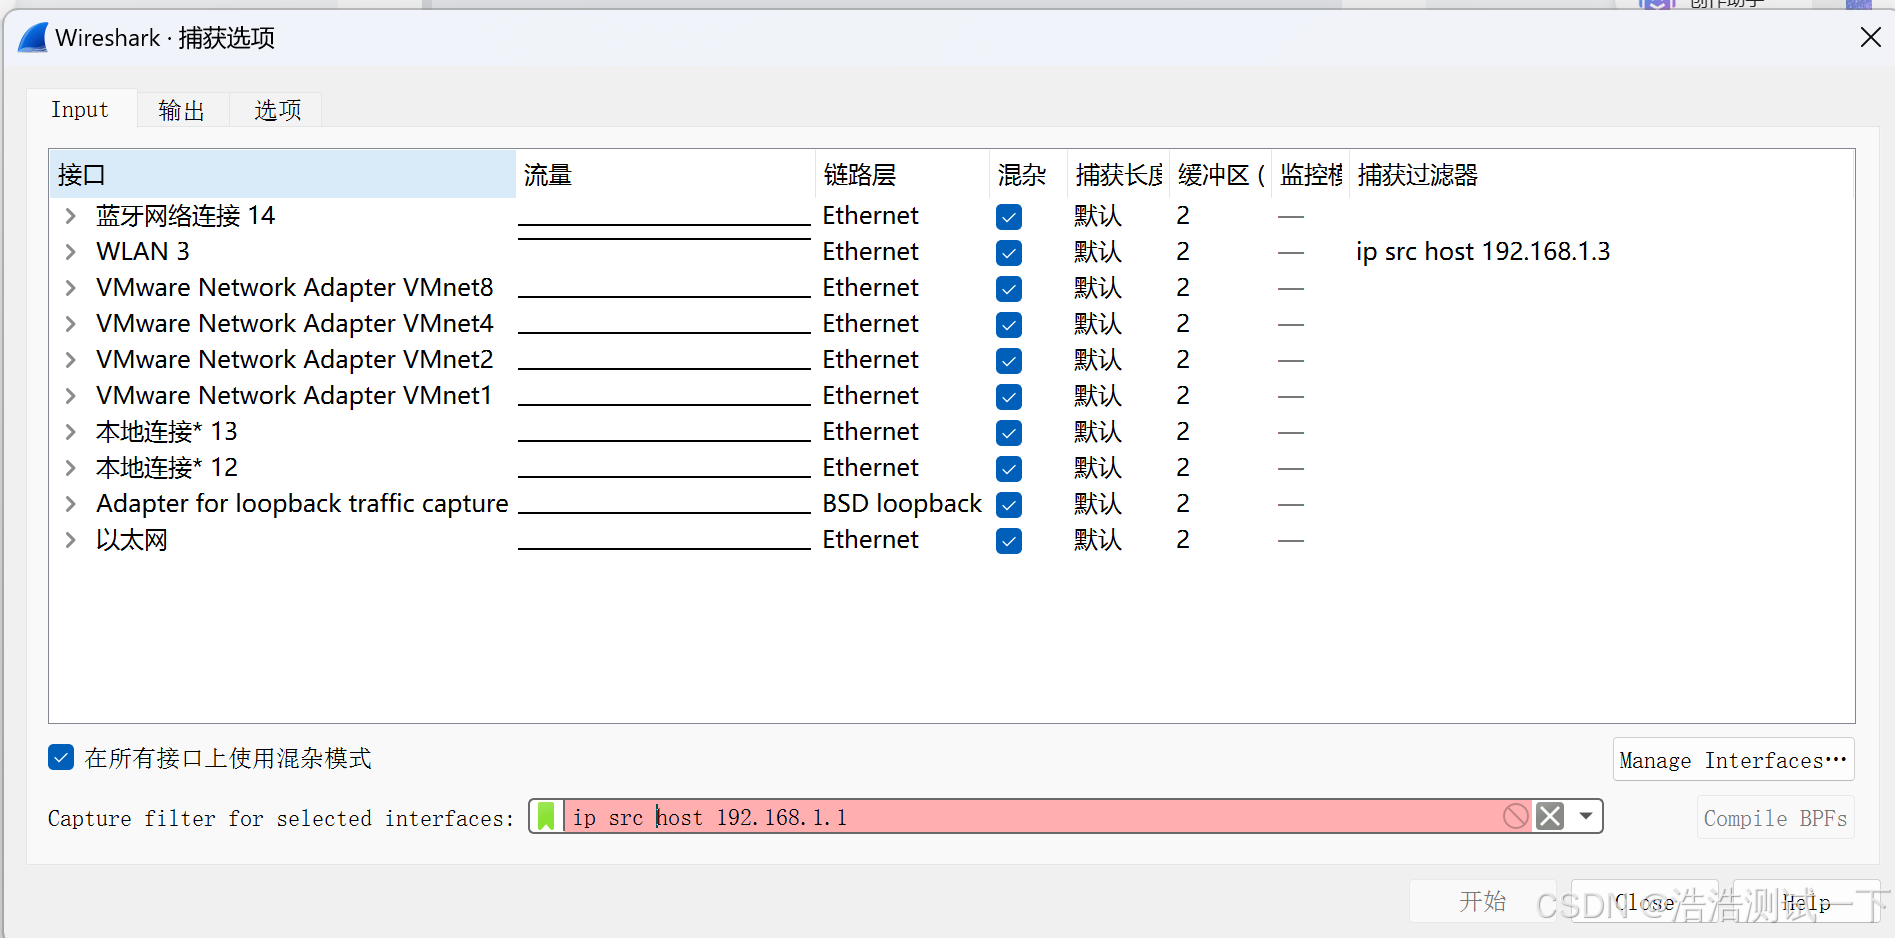This screenshot has height=938, width=1895.
Task: Close the capture options dialog window
Action: tap(1870, 38)
